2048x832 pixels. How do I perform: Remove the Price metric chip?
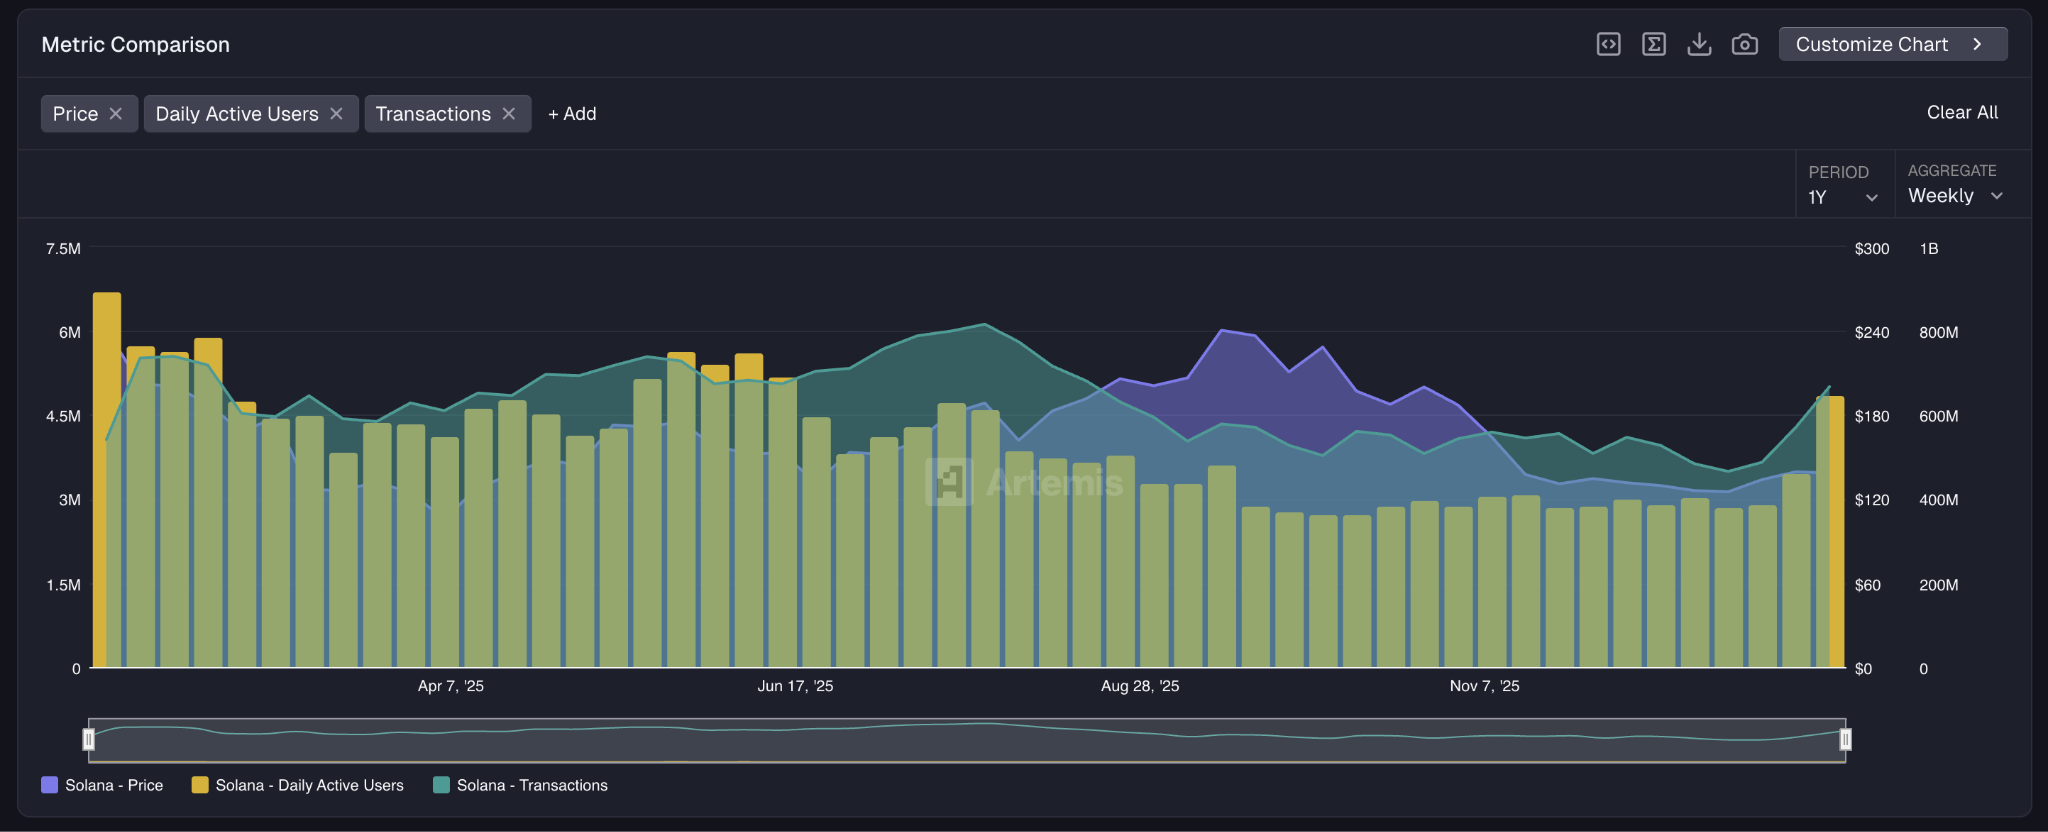click(x=116, y=114)
